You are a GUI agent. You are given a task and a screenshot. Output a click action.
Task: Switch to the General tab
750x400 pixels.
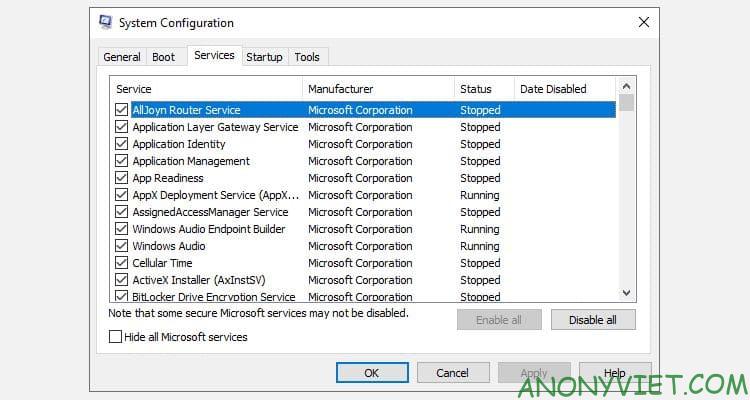[x=122, y=57]
